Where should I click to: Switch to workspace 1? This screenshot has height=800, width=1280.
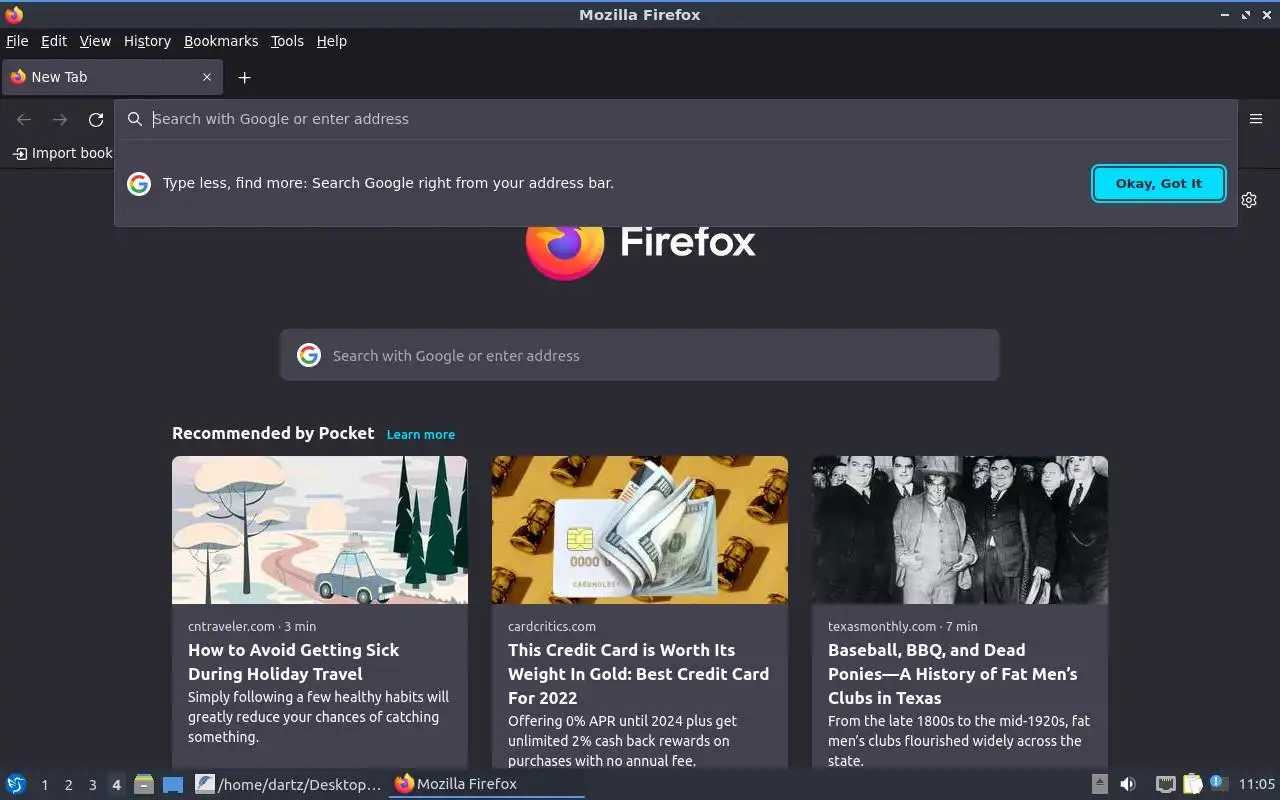click(x=45, y=785)
